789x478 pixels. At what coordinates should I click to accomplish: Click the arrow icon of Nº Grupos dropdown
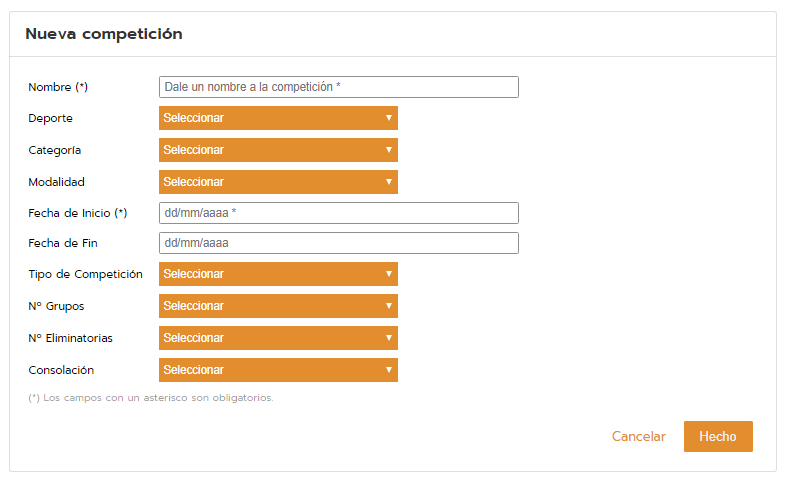click(389, 306)
